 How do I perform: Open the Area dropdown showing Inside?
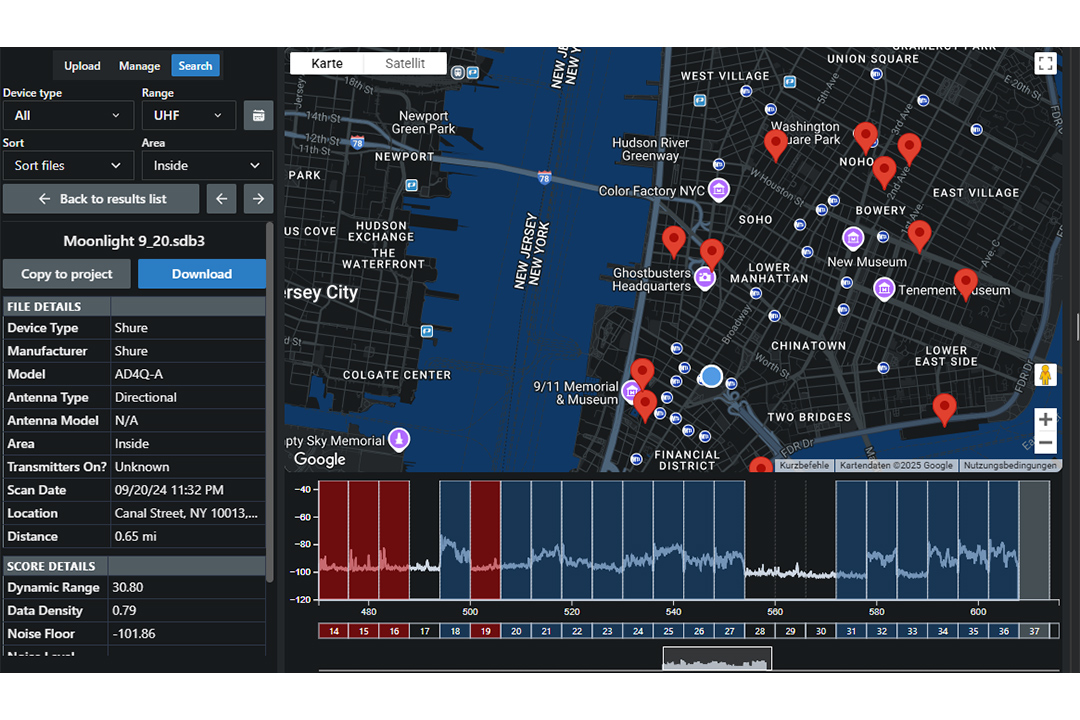(207, 166)
